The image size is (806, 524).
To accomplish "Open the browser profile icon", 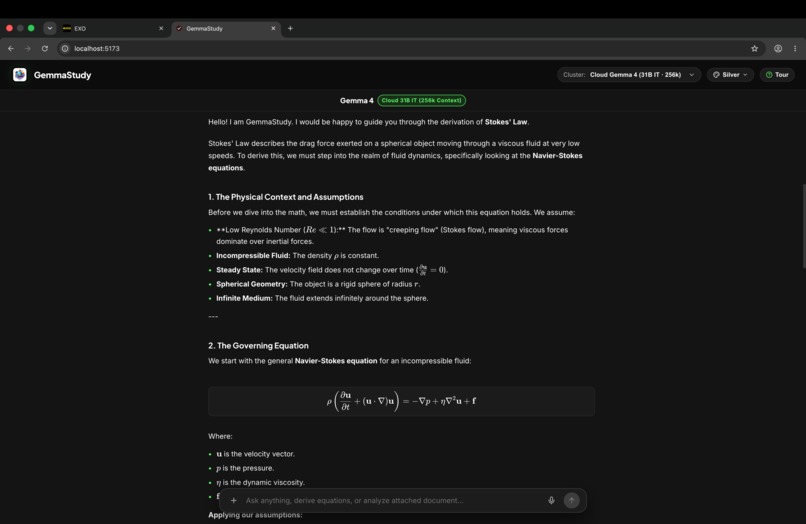I will pyautogui.click(x=778, y=48).
